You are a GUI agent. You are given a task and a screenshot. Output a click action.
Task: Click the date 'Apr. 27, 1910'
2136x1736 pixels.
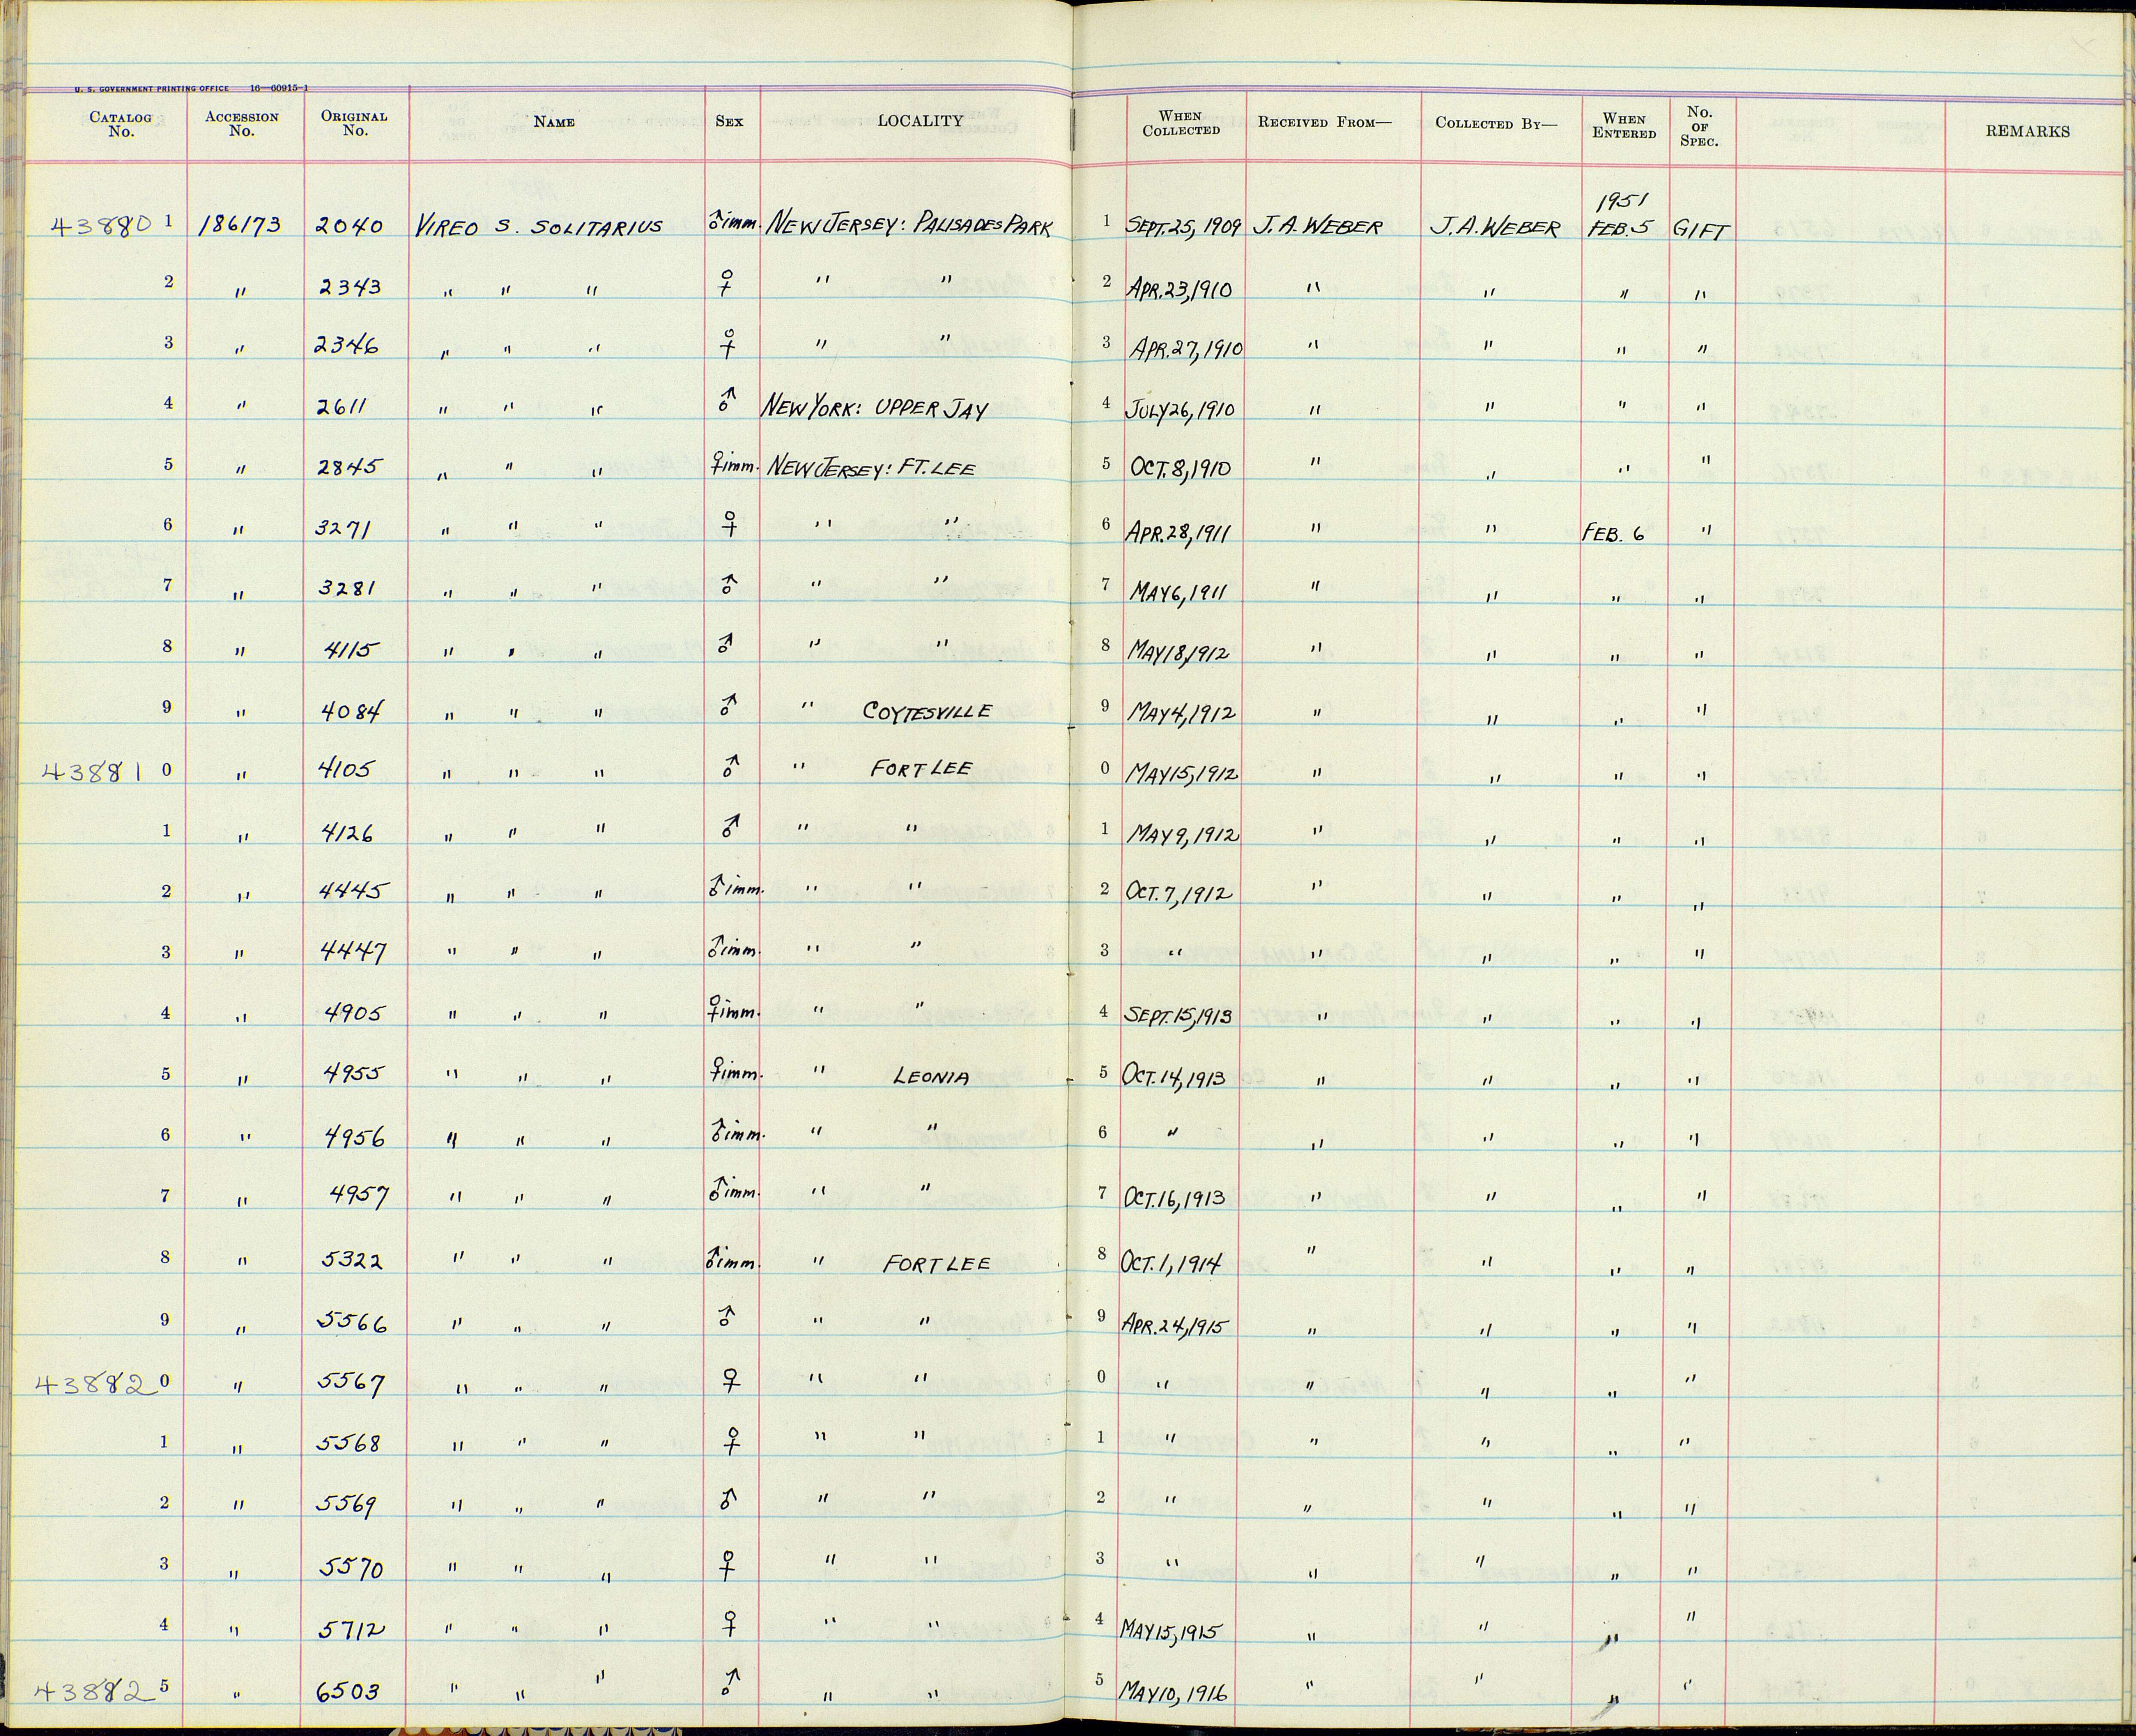1187,349
